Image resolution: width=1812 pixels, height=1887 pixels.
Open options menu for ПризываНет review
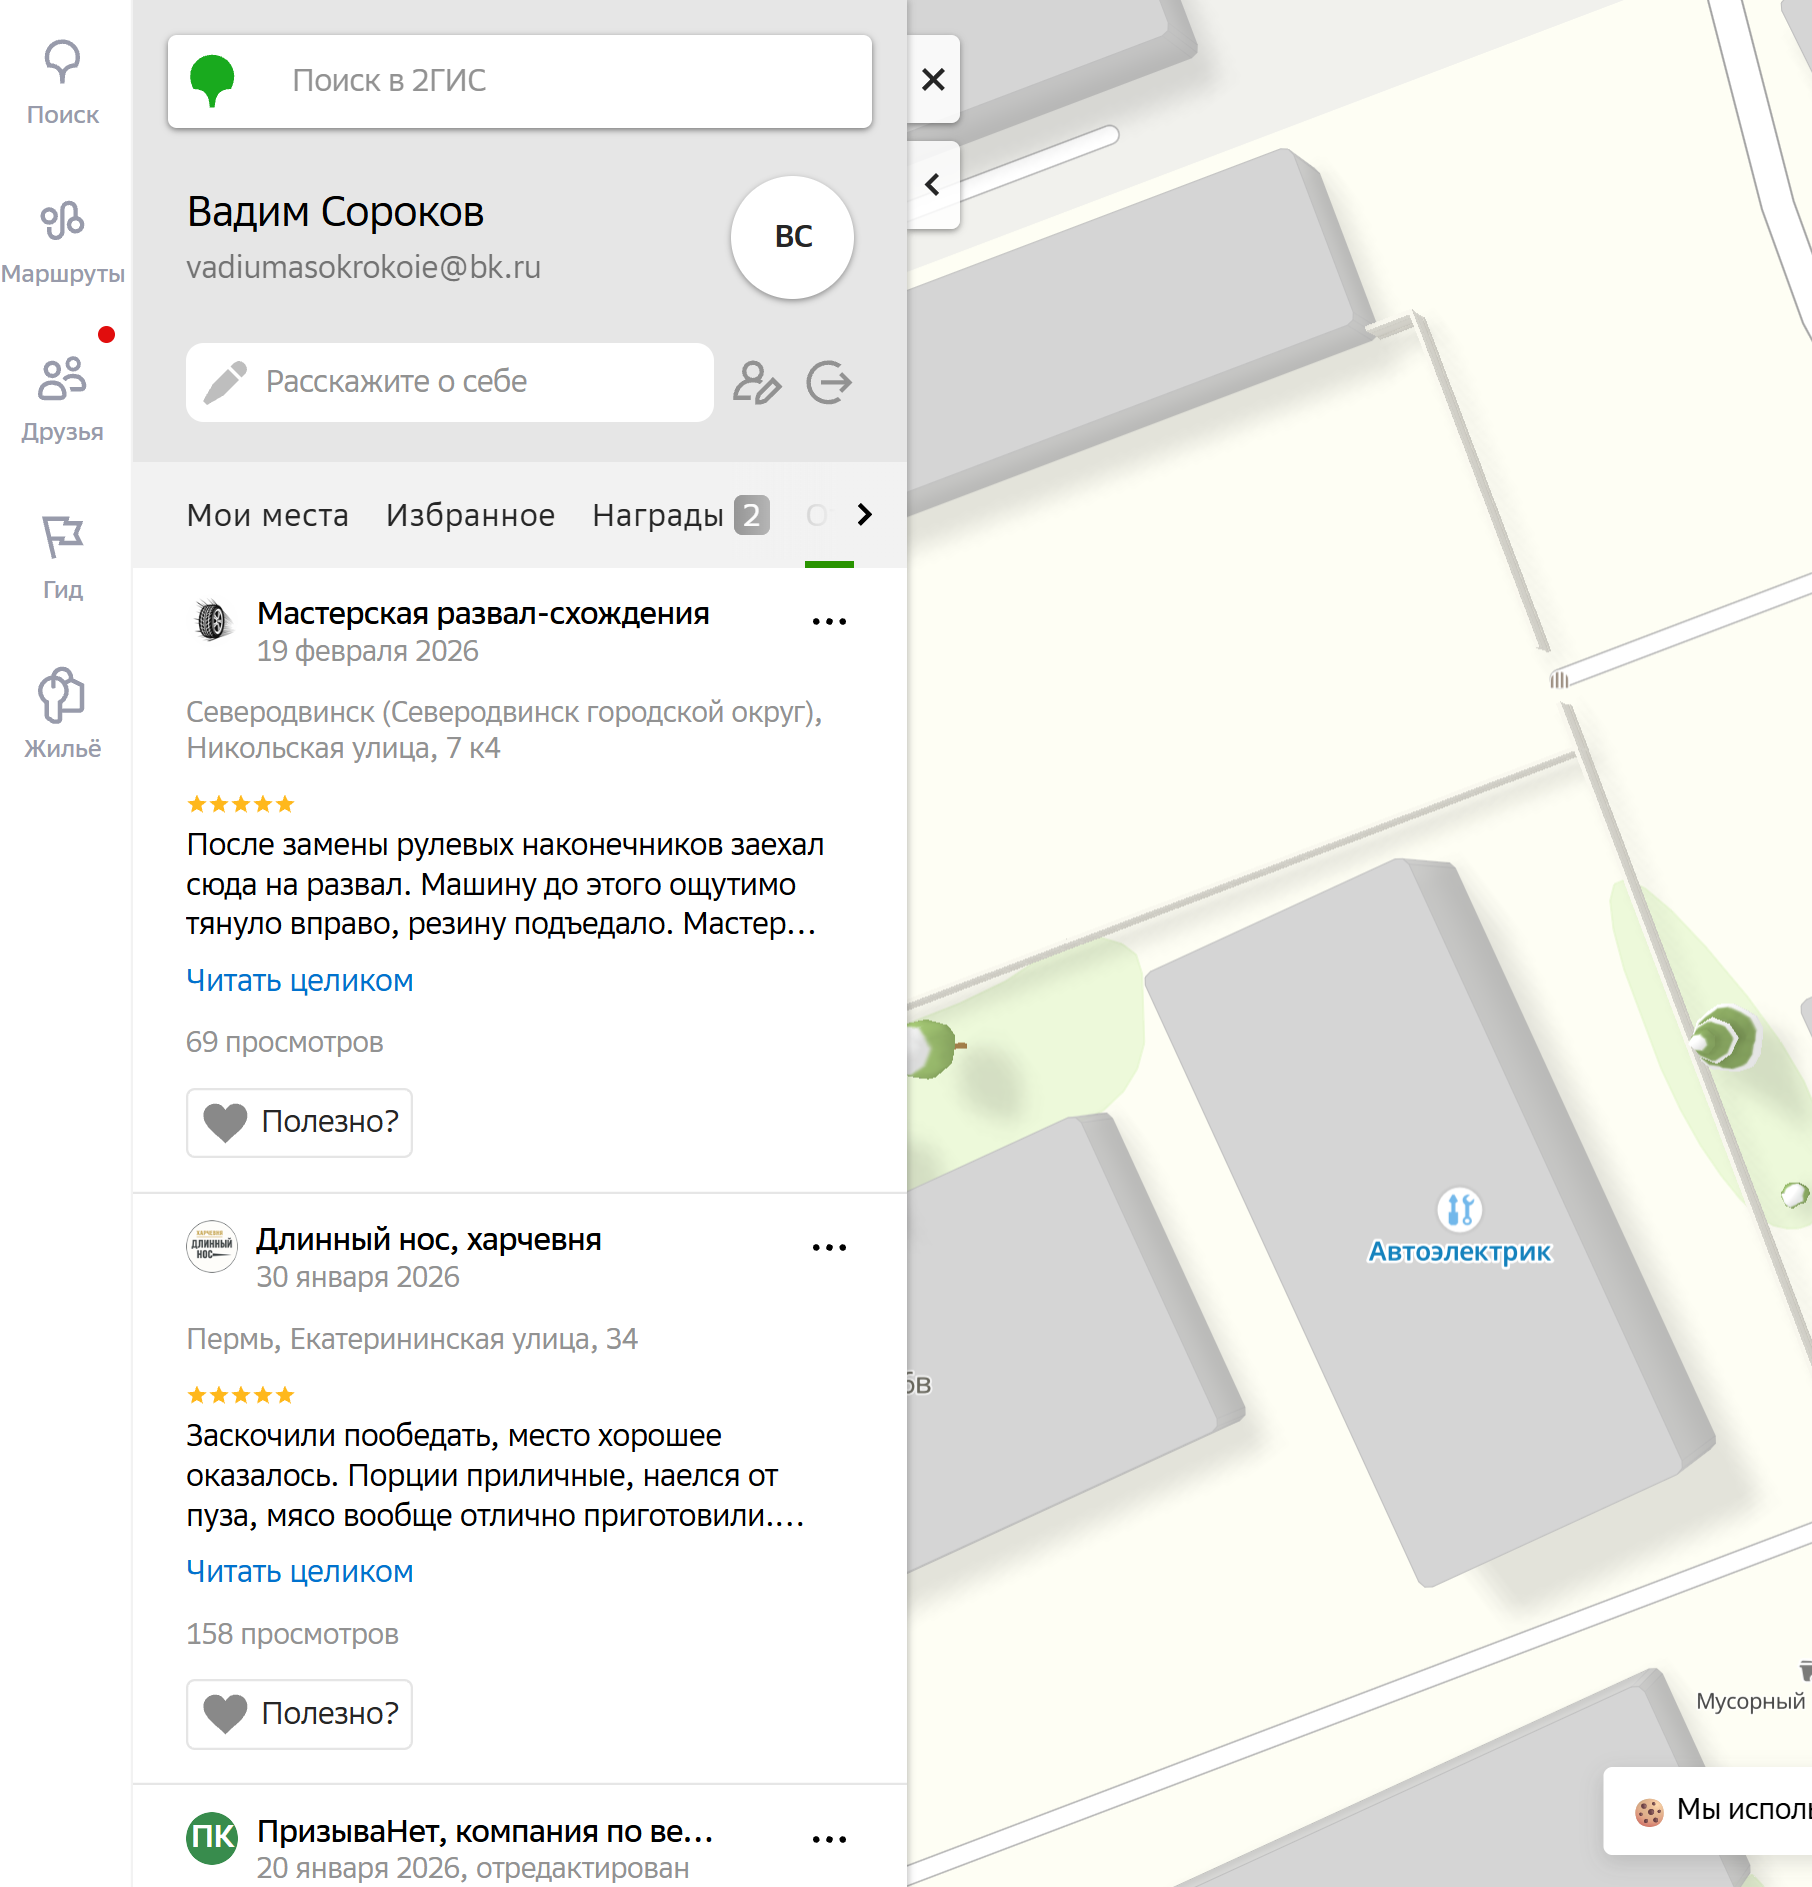coord(829,1838)
